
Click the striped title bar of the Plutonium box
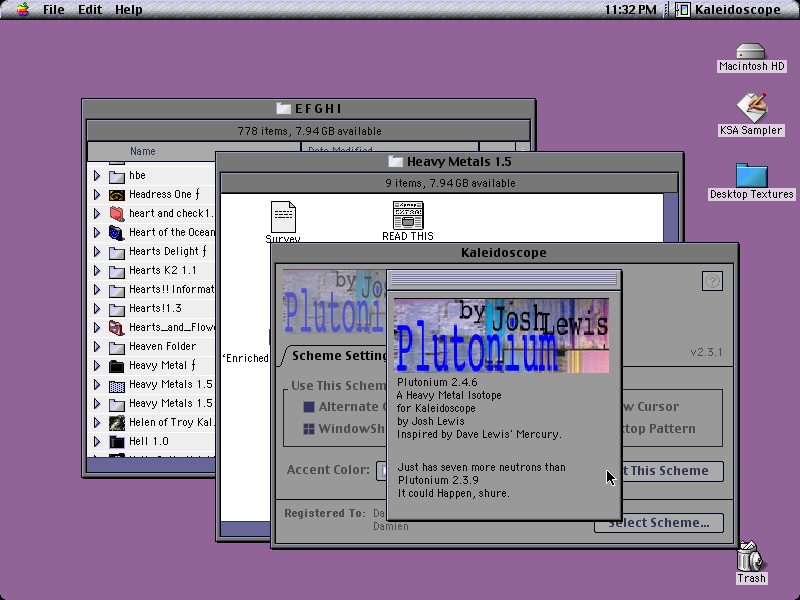pyautogui.click(x=504, y=280)
